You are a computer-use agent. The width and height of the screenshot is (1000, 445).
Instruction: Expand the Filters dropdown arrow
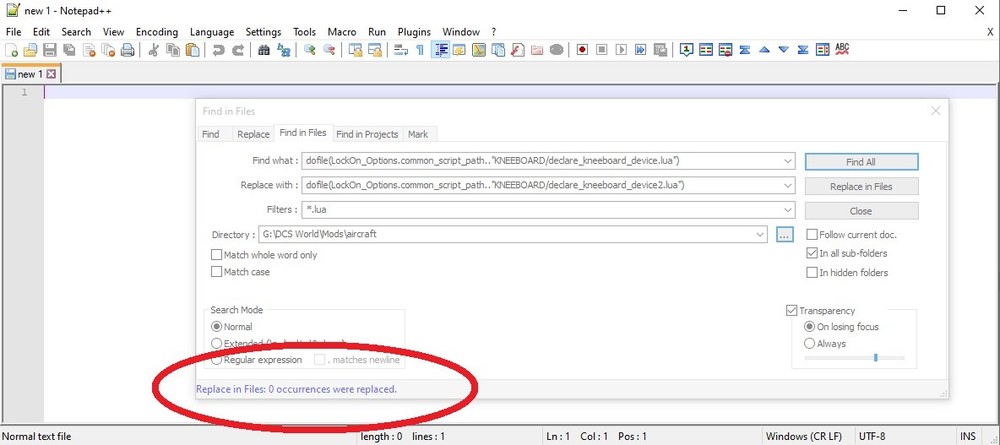pyautogui.click(x=788, y=210)
